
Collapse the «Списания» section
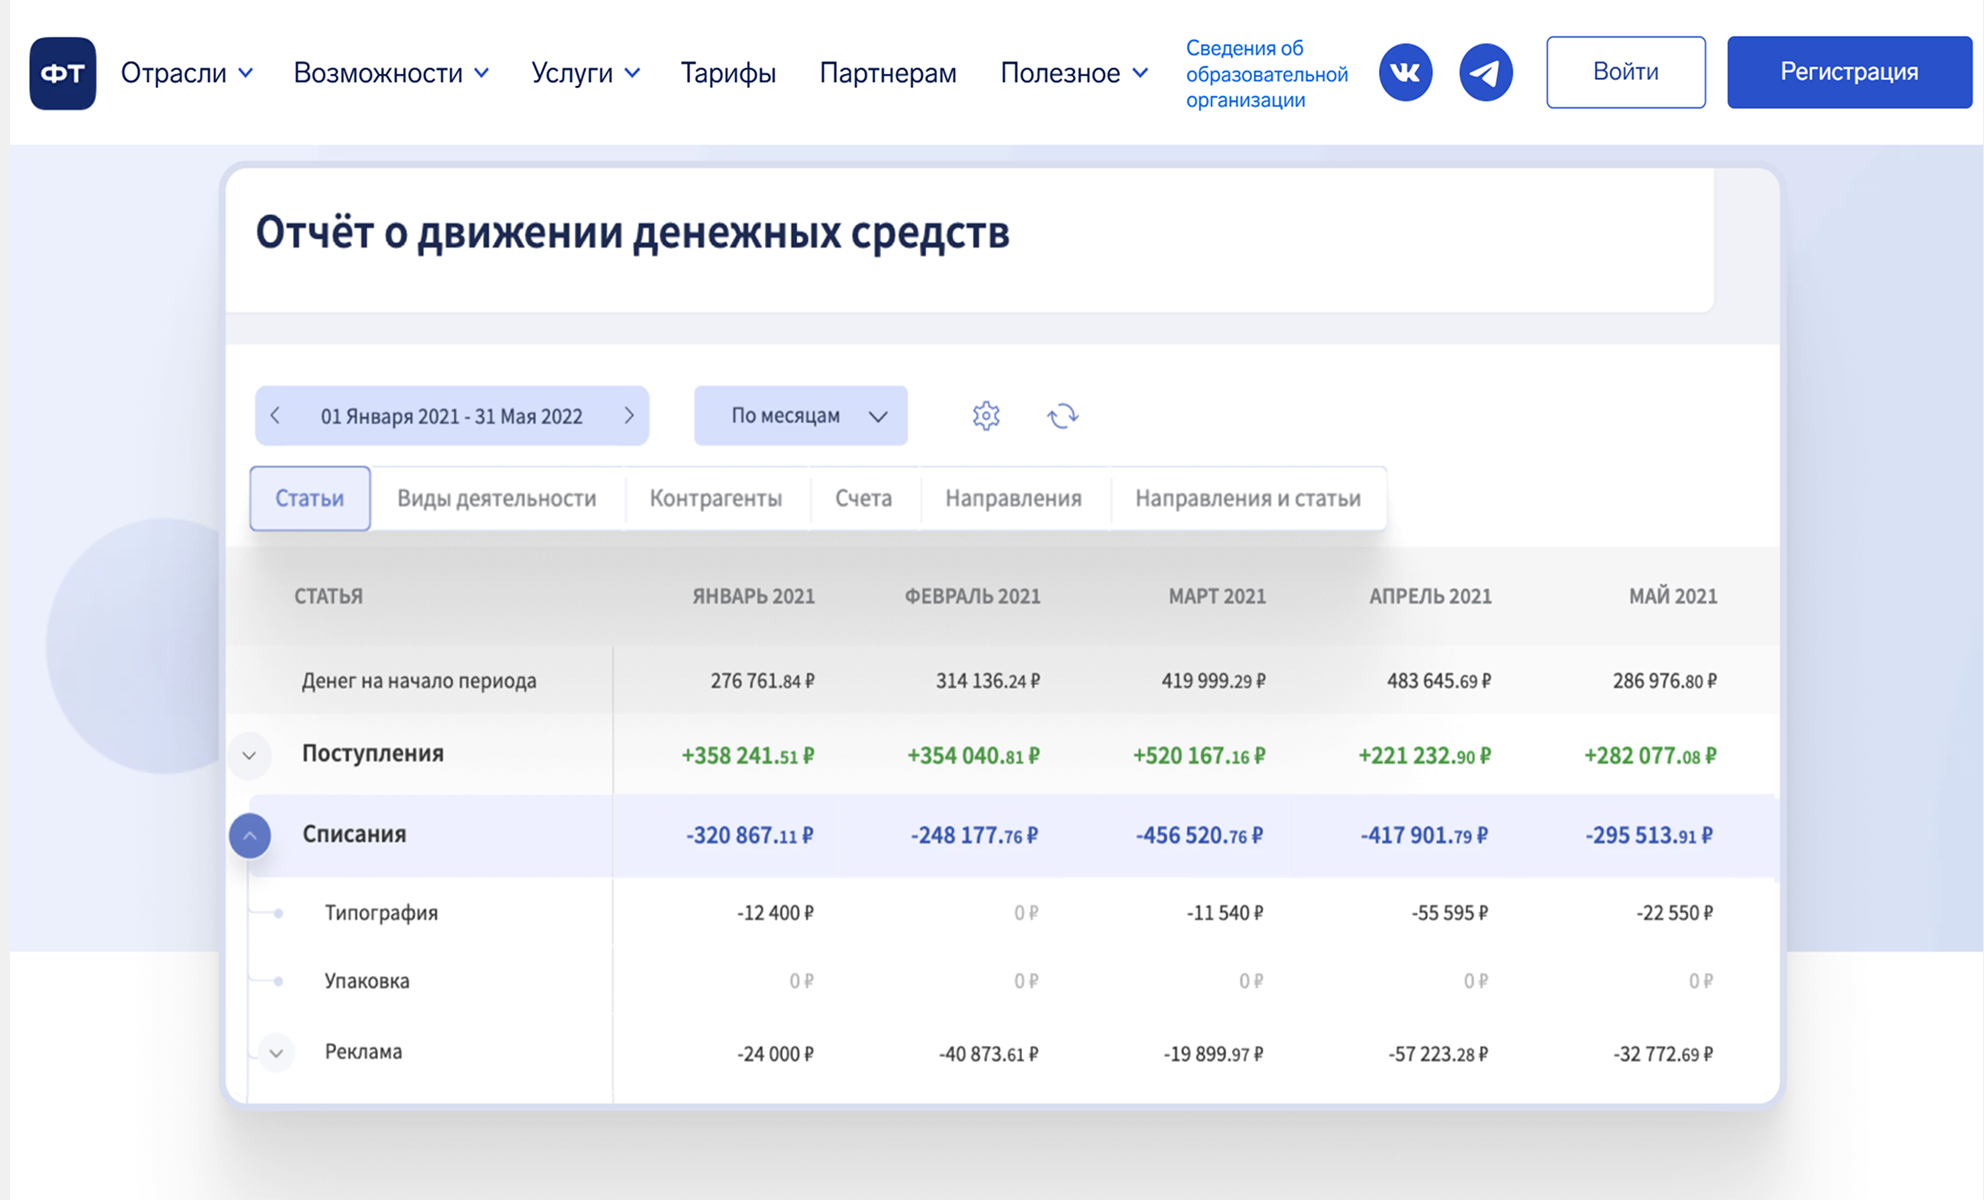coord(250,835)
